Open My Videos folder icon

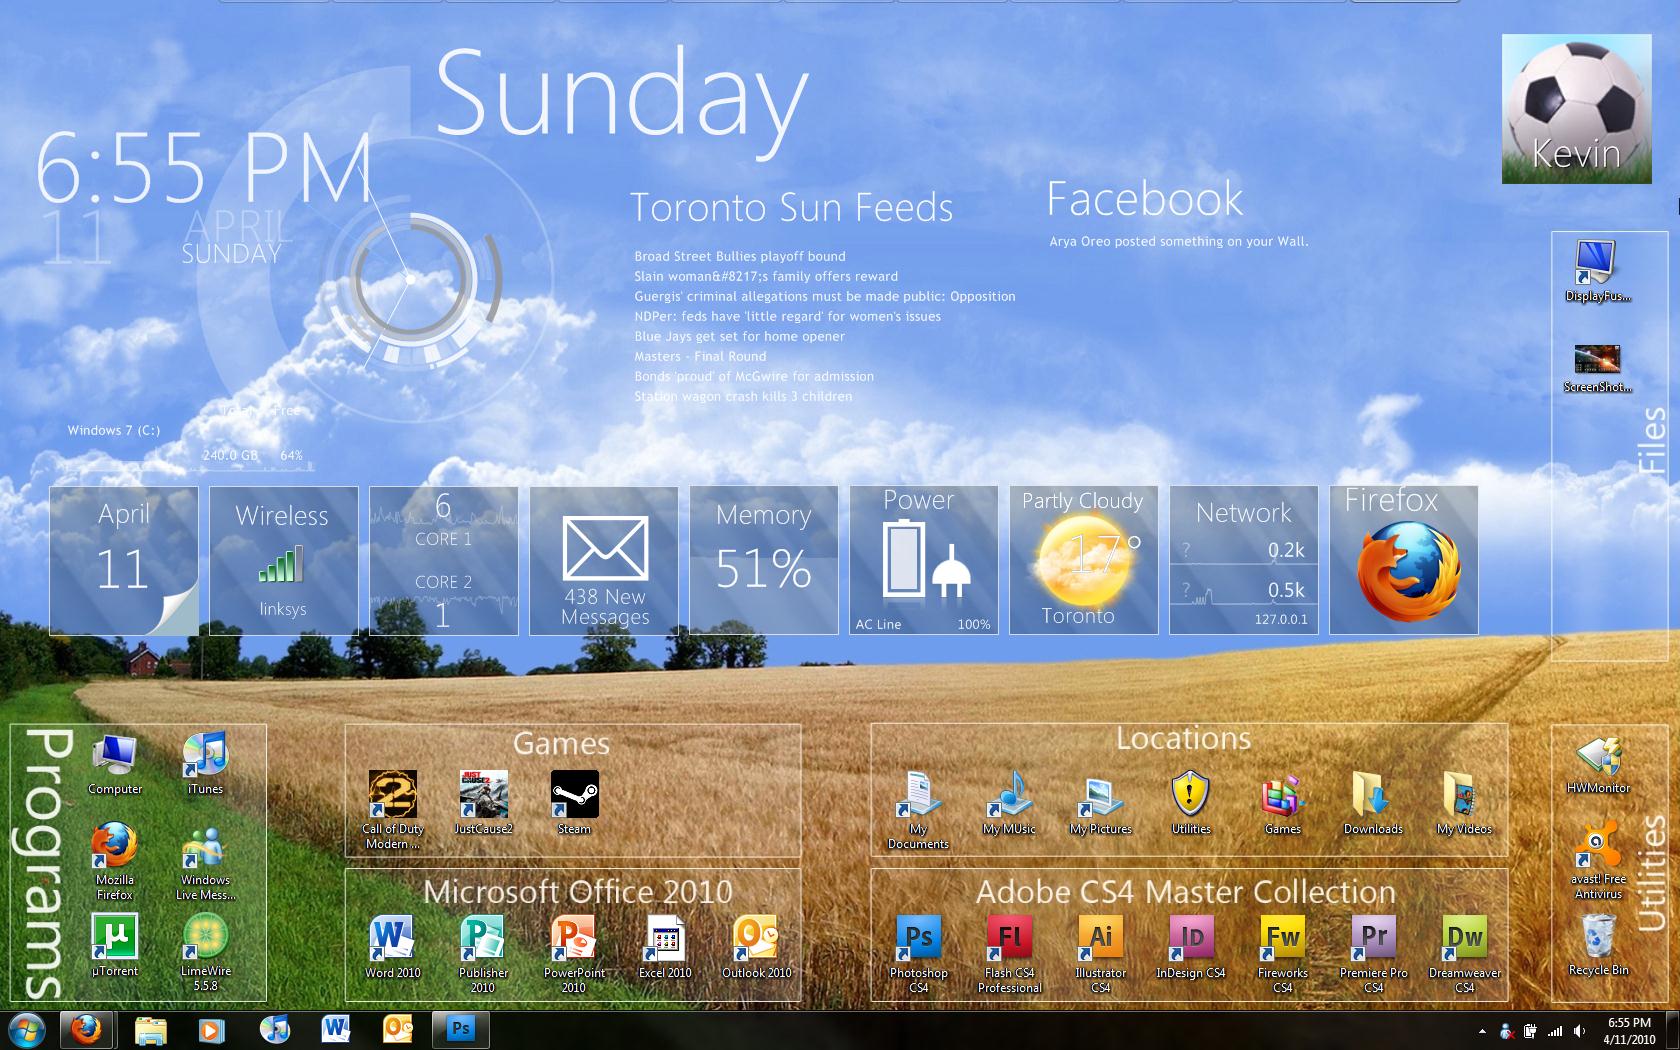1465,803
